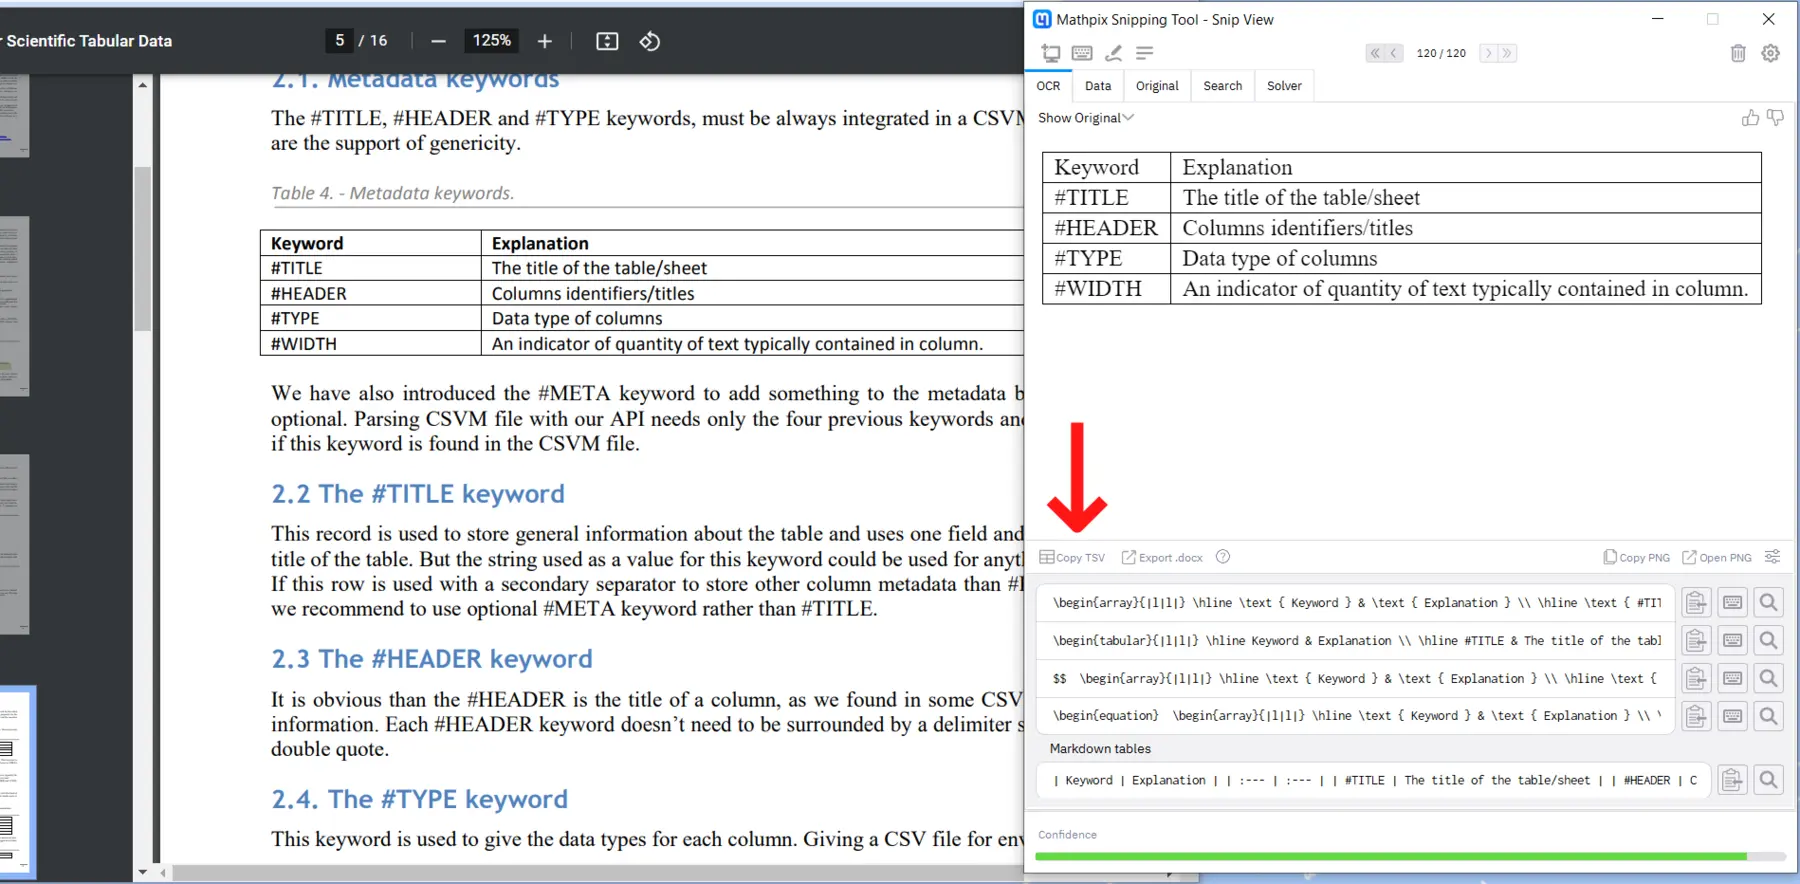Switch to the Search tab
This screenshot has height=884, width=1800.
click(1222, 86)
